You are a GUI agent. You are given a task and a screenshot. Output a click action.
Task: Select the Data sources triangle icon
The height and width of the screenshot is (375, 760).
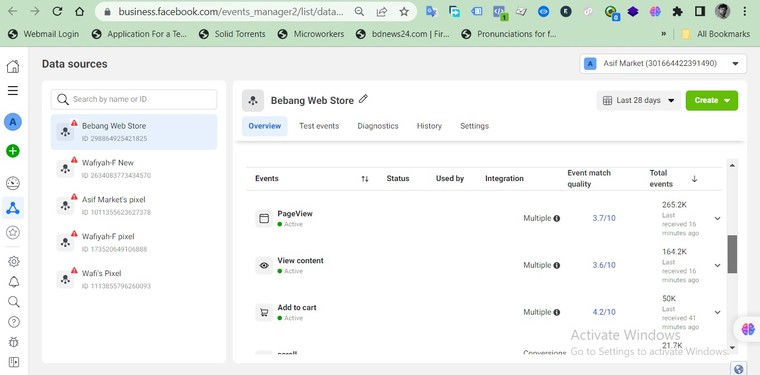pyautogui.click(x=13, y=208)
